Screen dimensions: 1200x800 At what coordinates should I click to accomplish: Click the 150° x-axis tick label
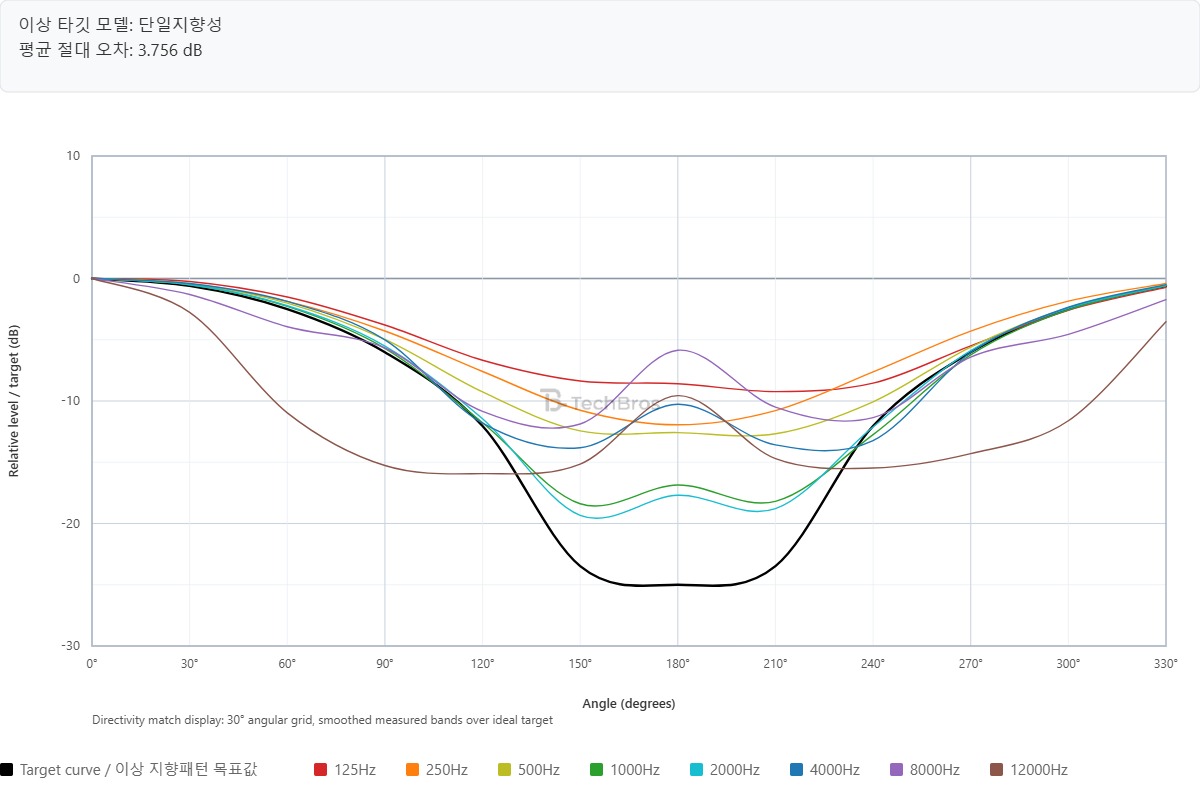[580, 663]
